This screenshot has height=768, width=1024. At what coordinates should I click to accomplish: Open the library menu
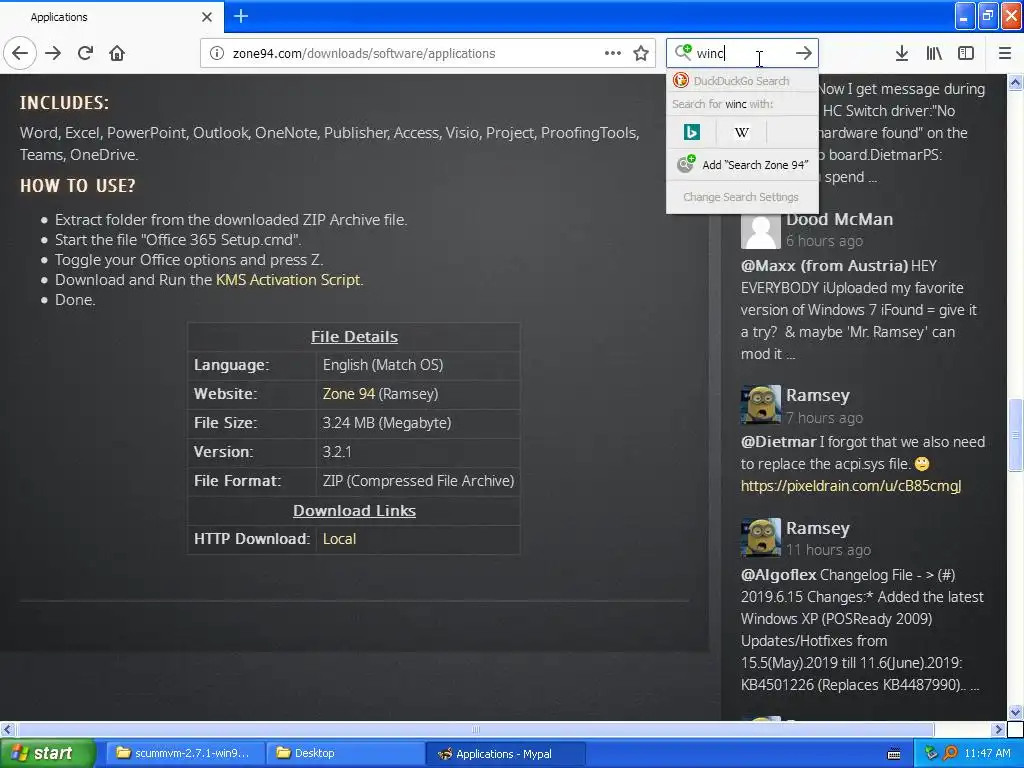pos(934,53)
